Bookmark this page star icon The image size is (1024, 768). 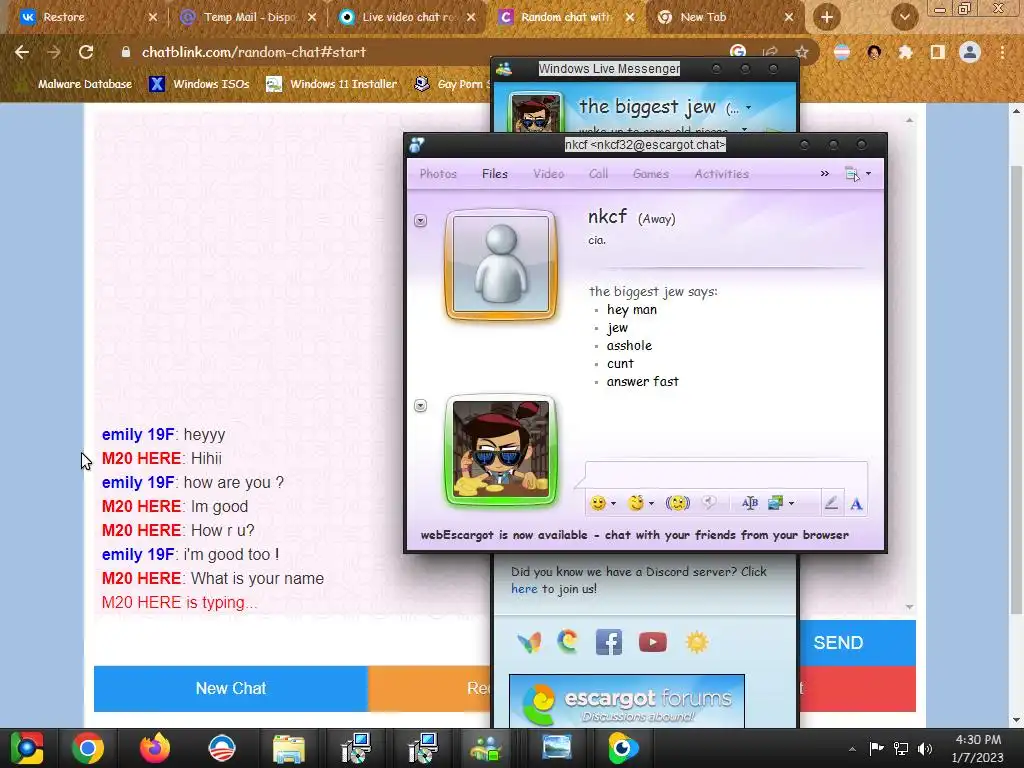coord(802,52)
